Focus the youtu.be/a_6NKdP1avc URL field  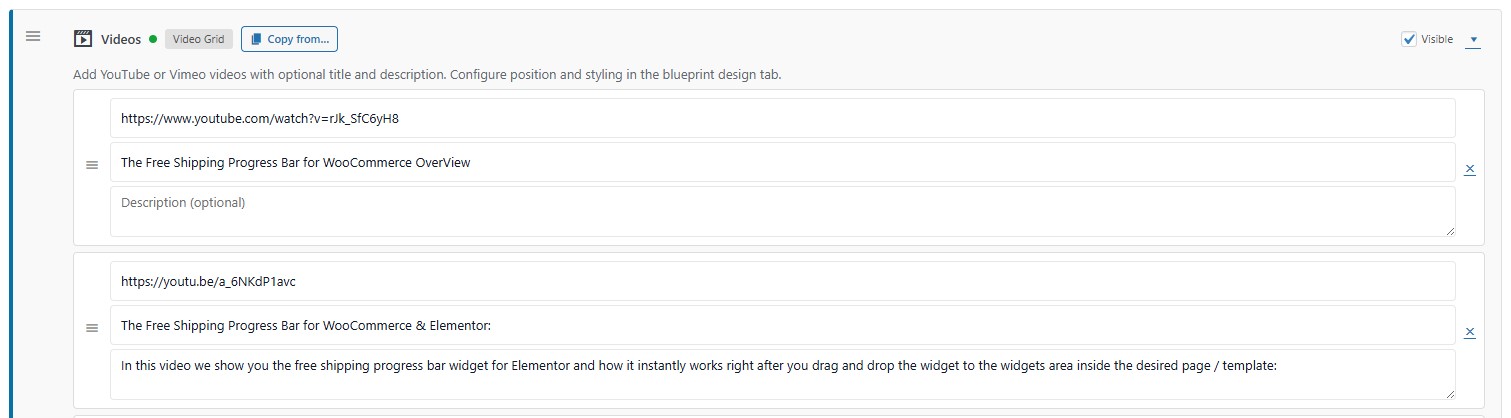[782, 281]
